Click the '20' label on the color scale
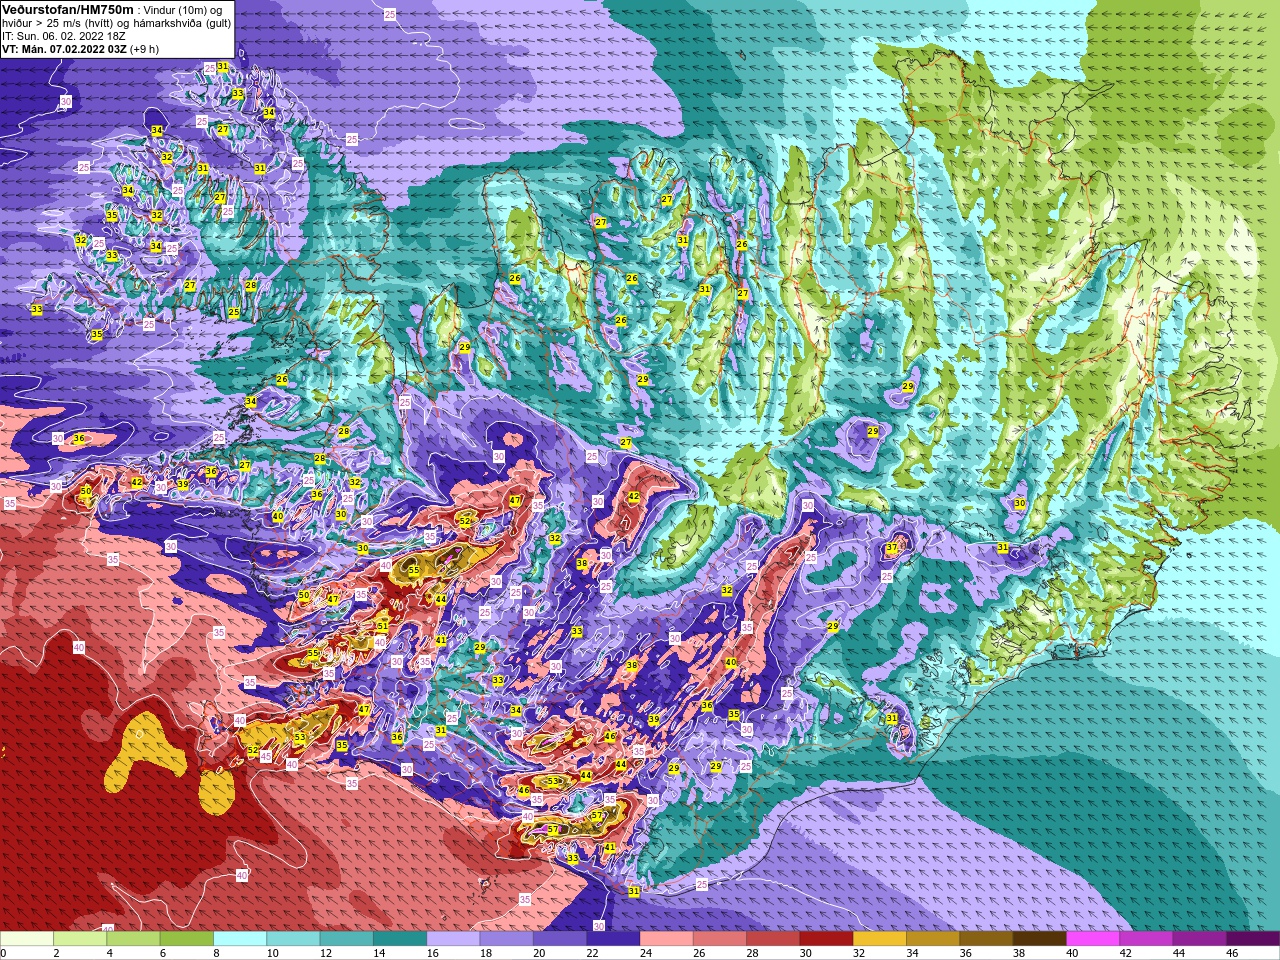The width and height of the screenshot is (1280, 960). coord(539,953)
